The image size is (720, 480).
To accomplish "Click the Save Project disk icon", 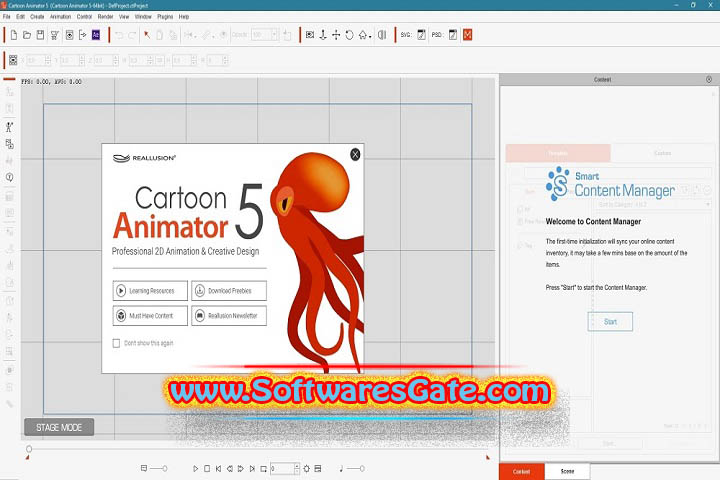I will pyautogui.click(x=40, y=35).
